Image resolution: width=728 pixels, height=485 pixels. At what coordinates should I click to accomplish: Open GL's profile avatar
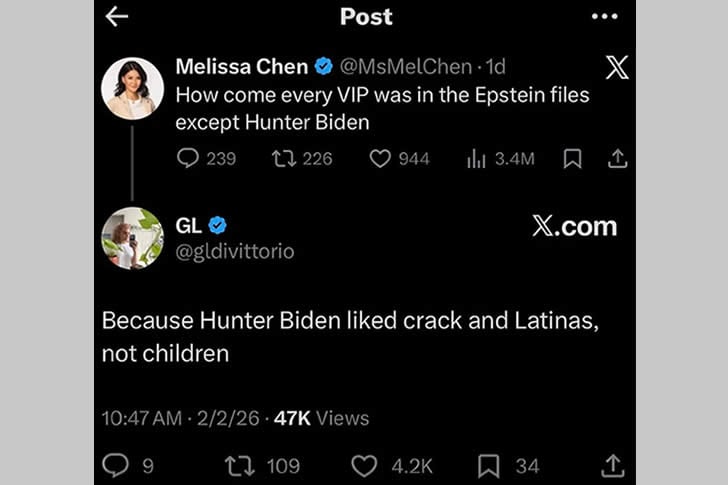pyautogui.click(x=132, y=238)
